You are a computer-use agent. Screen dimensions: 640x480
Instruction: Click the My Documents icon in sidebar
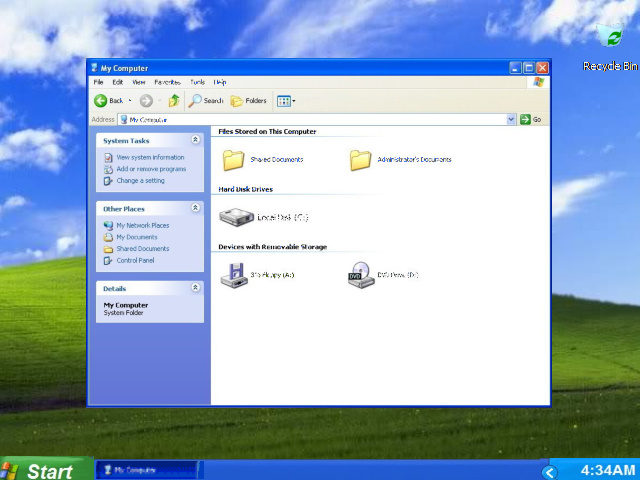pos(108,237)
